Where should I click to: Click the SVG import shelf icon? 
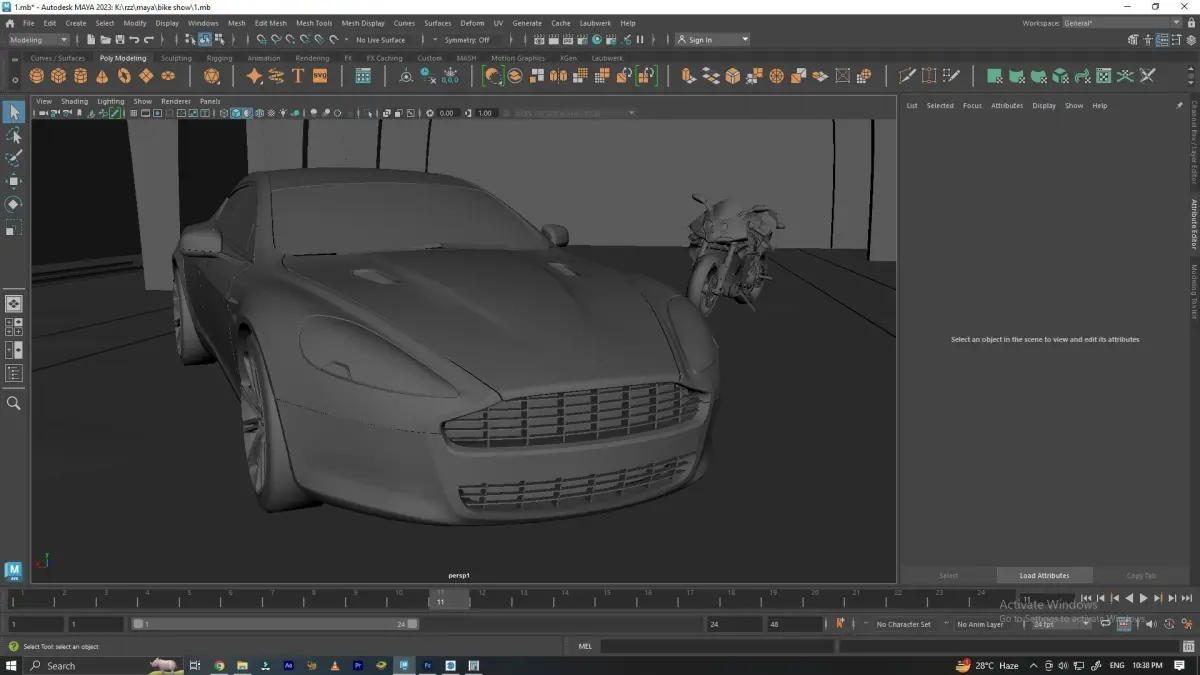point(320,76)
